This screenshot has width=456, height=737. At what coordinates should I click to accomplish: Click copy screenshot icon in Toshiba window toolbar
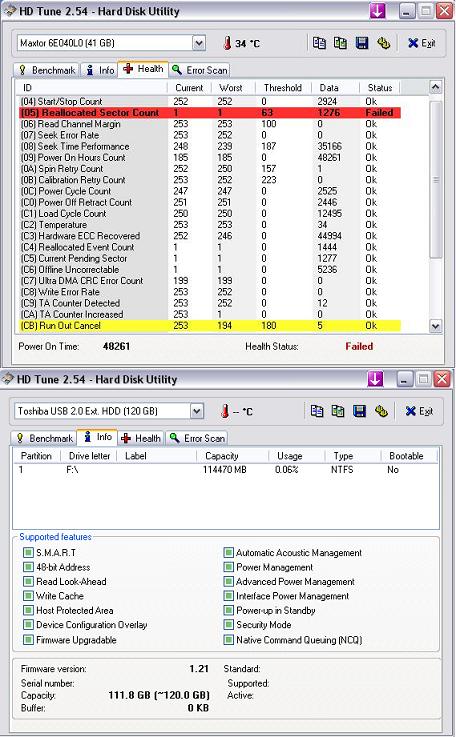pyautogui.click(x=338, y=411)
